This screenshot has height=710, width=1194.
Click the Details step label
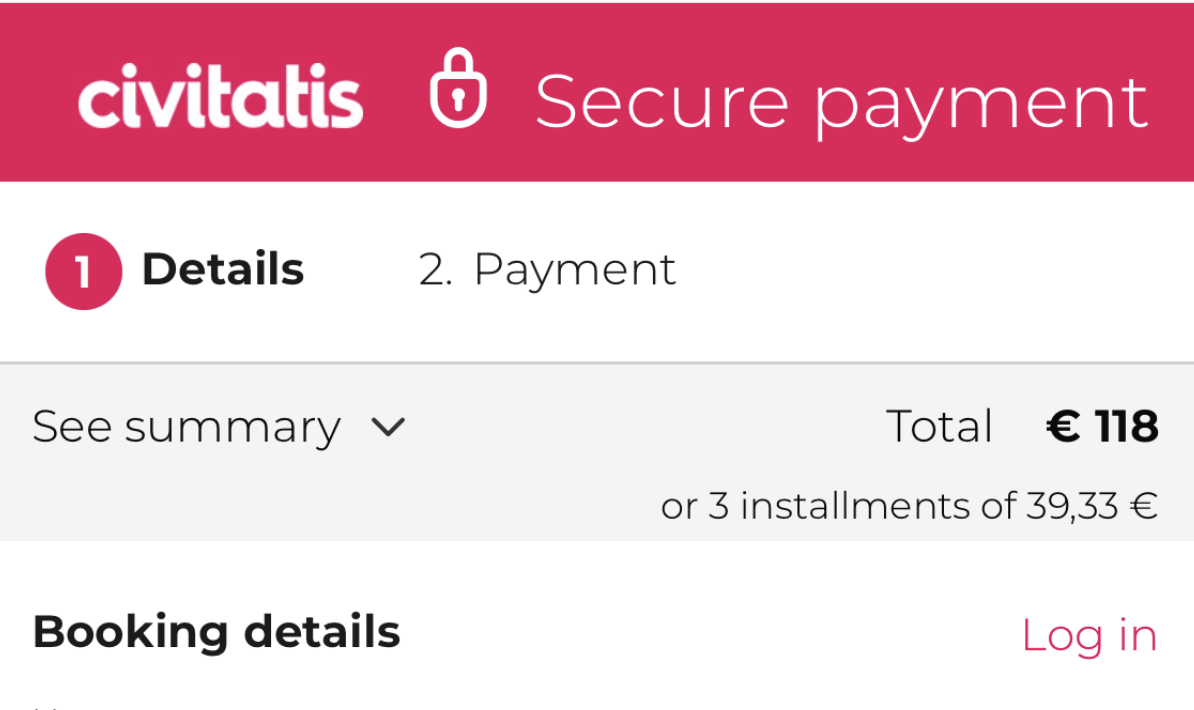[x=223, y=268]
